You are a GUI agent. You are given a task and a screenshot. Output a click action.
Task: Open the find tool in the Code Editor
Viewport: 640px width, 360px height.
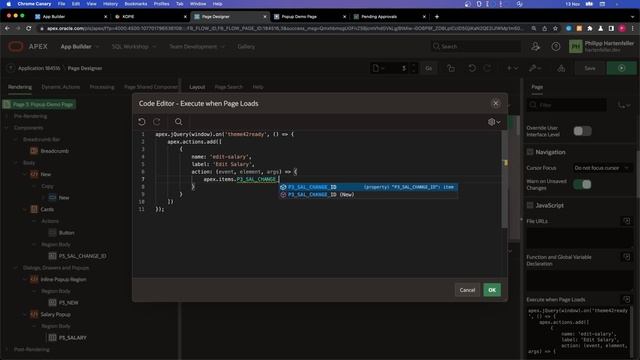point(178,122)
